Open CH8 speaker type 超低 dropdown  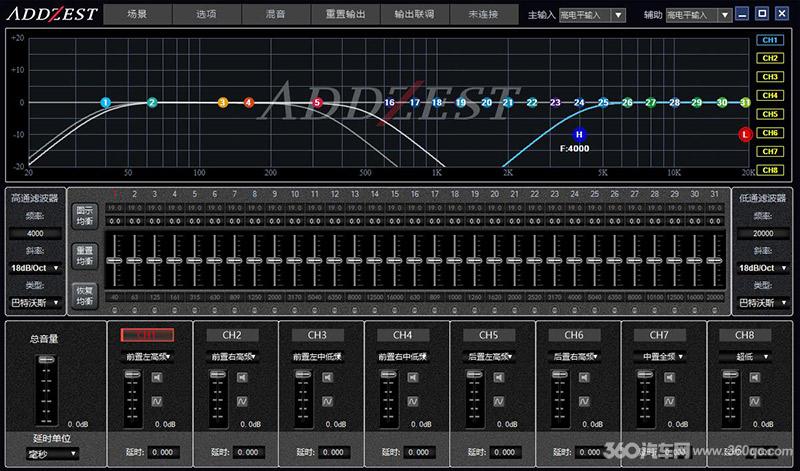tap(745, 357)
